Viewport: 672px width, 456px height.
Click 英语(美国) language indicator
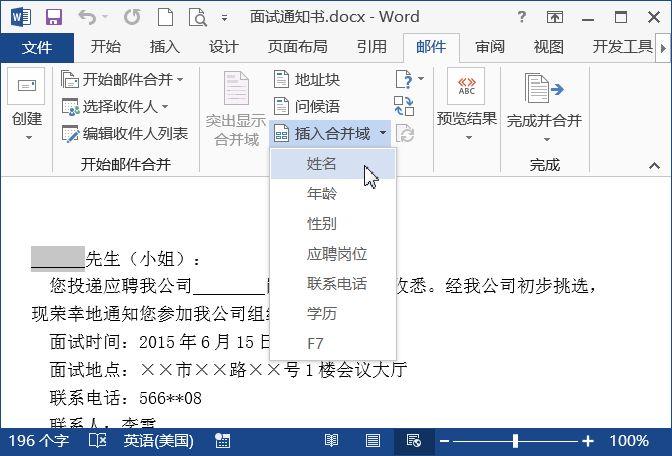tap(159, 441)
